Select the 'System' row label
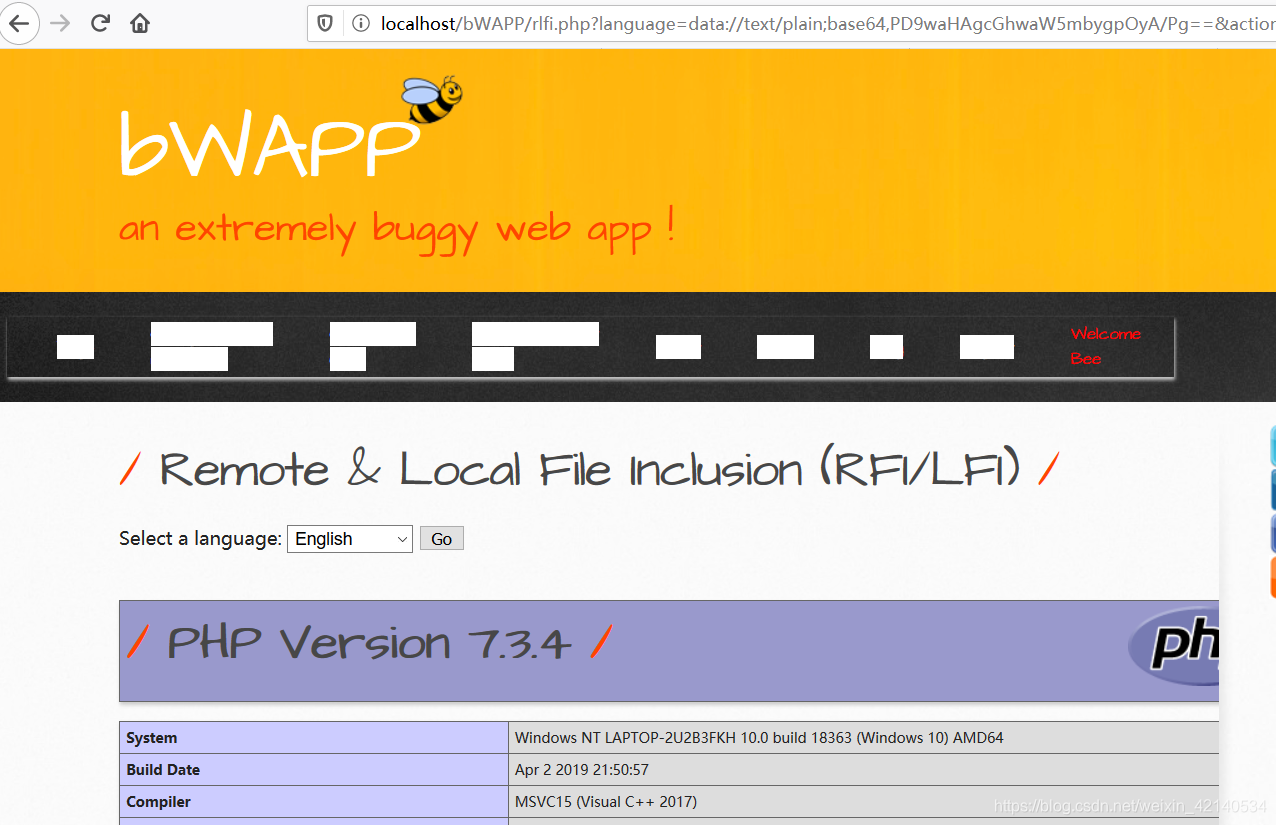Viewport: 1276px width, 825px height. tap(152, 738)
